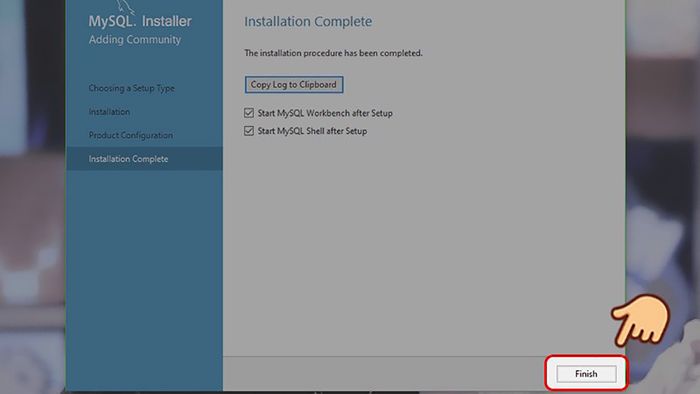This screenshot has height=394, width=700.
Task: Click the Finish button
Action: pyautogui.click(x=586, y=374)
